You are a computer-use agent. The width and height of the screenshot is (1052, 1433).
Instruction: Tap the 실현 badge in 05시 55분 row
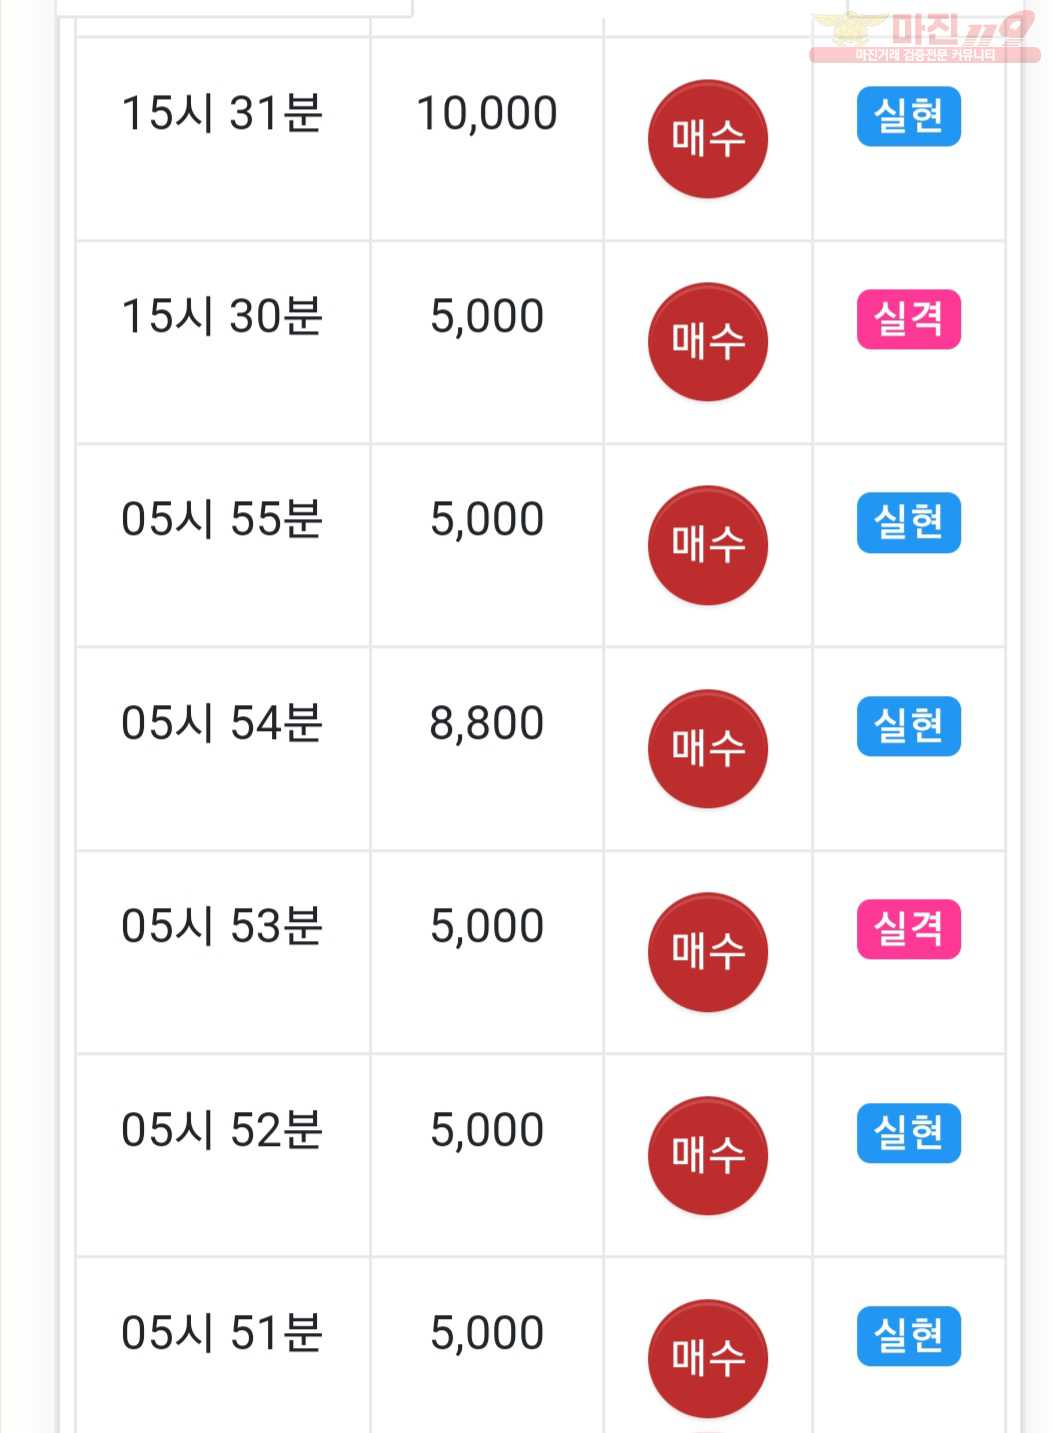(909, 523)
